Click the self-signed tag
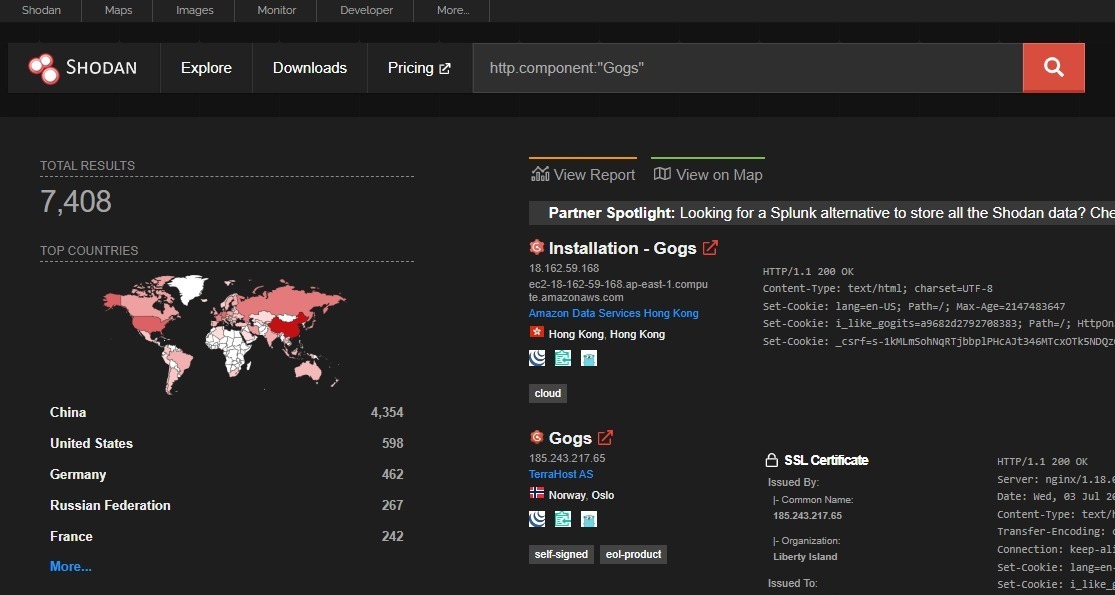Viewport: 1115px width, 595px height. tap(561, 554)
